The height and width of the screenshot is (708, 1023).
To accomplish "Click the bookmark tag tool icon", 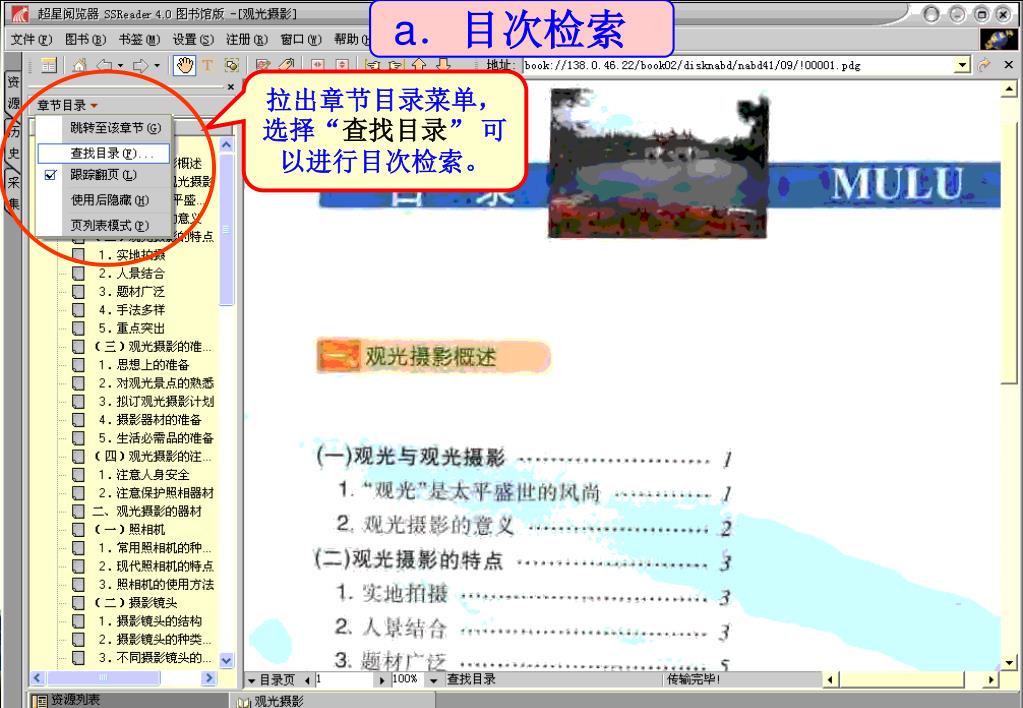I will pos(286,65).
